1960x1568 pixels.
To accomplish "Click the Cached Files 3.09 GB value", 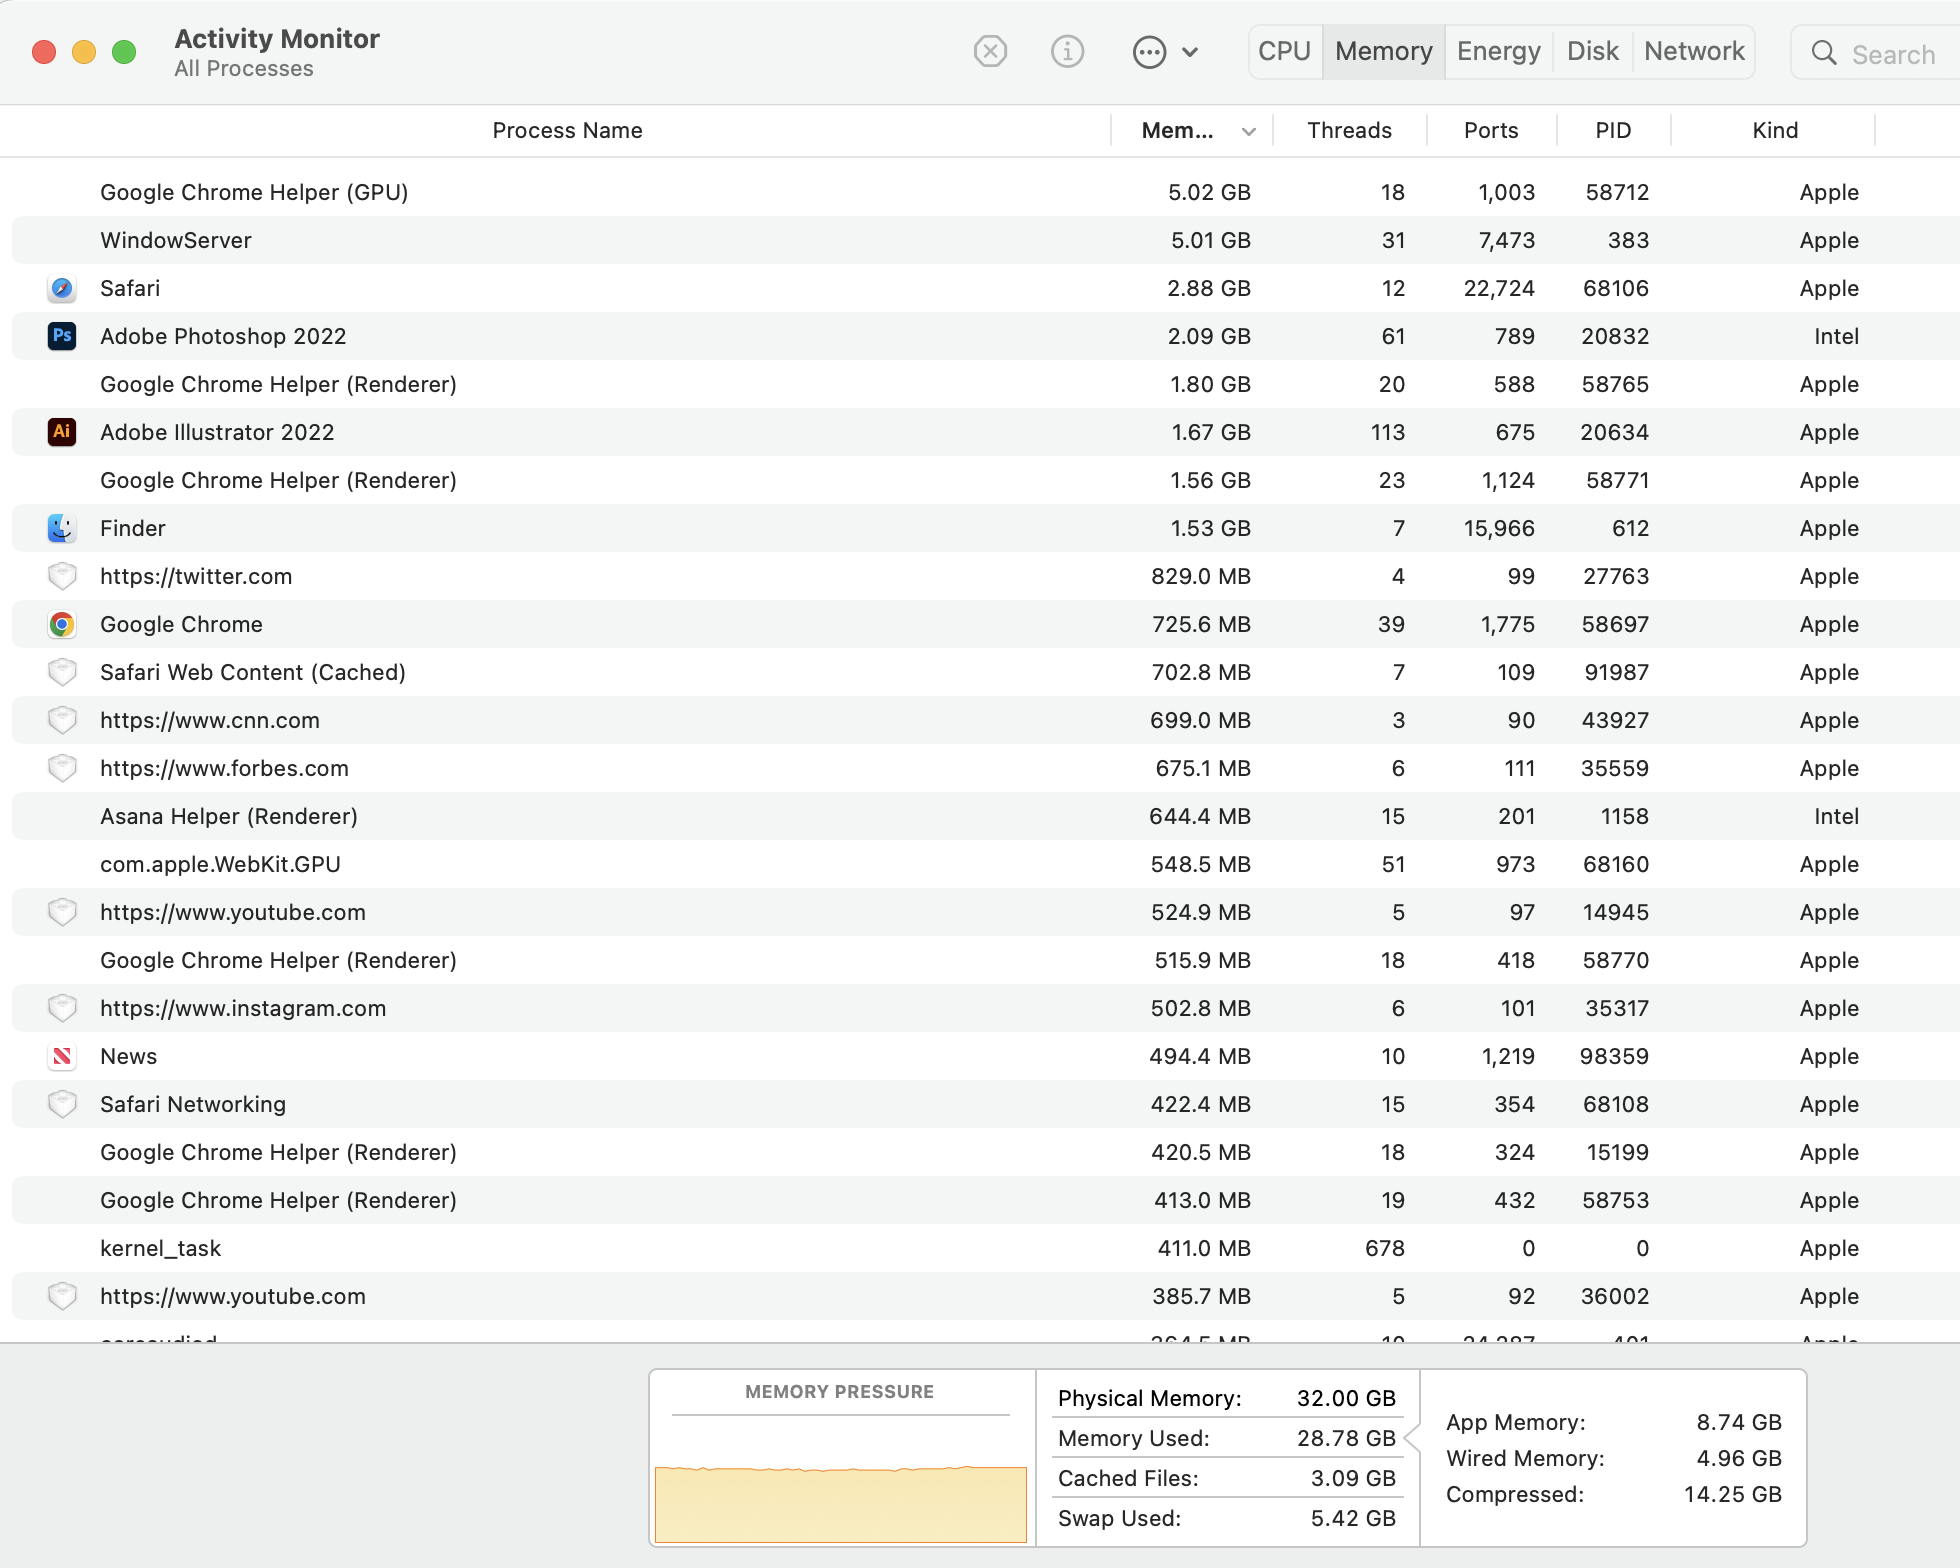I will (1353, 1479).
